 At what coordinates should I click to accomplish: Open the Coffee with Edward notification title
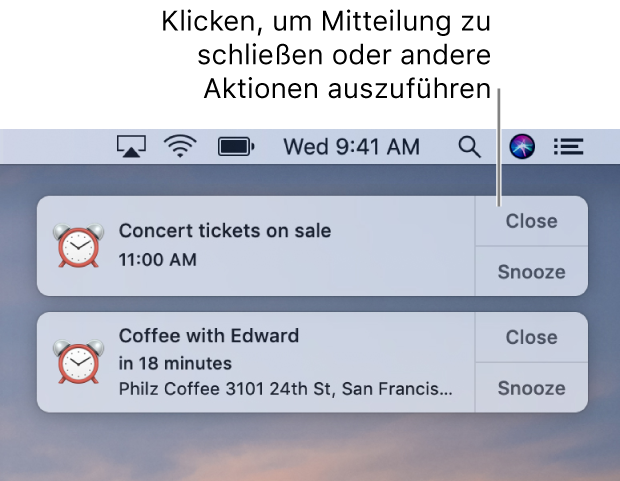[209, 336]
